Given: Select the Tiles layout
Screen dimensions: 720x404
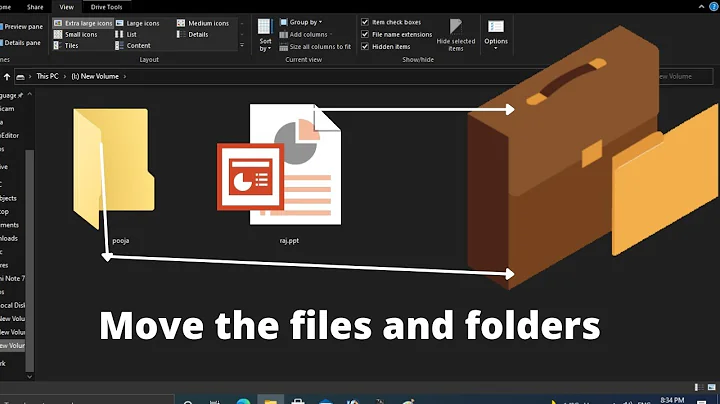Looking at the screenshot, I should click(66, 45).
